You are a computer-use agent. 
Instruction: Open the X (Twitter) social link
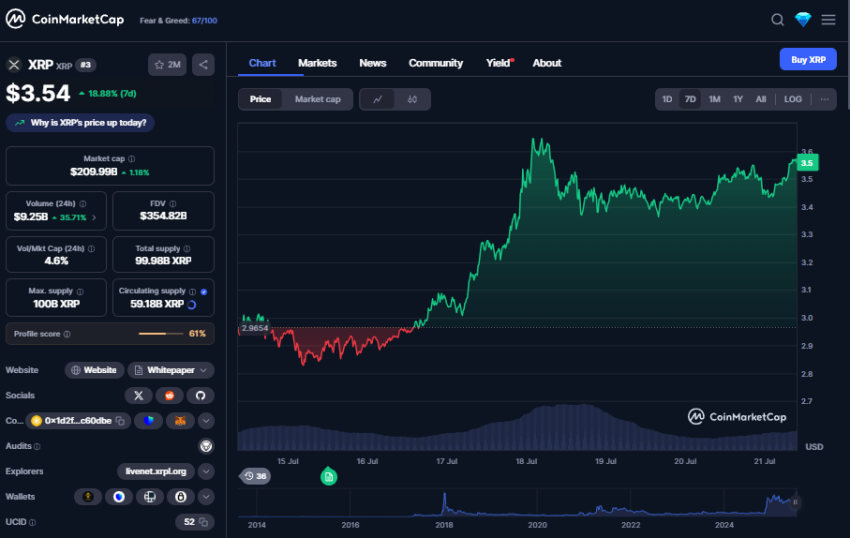click(138, 395)
